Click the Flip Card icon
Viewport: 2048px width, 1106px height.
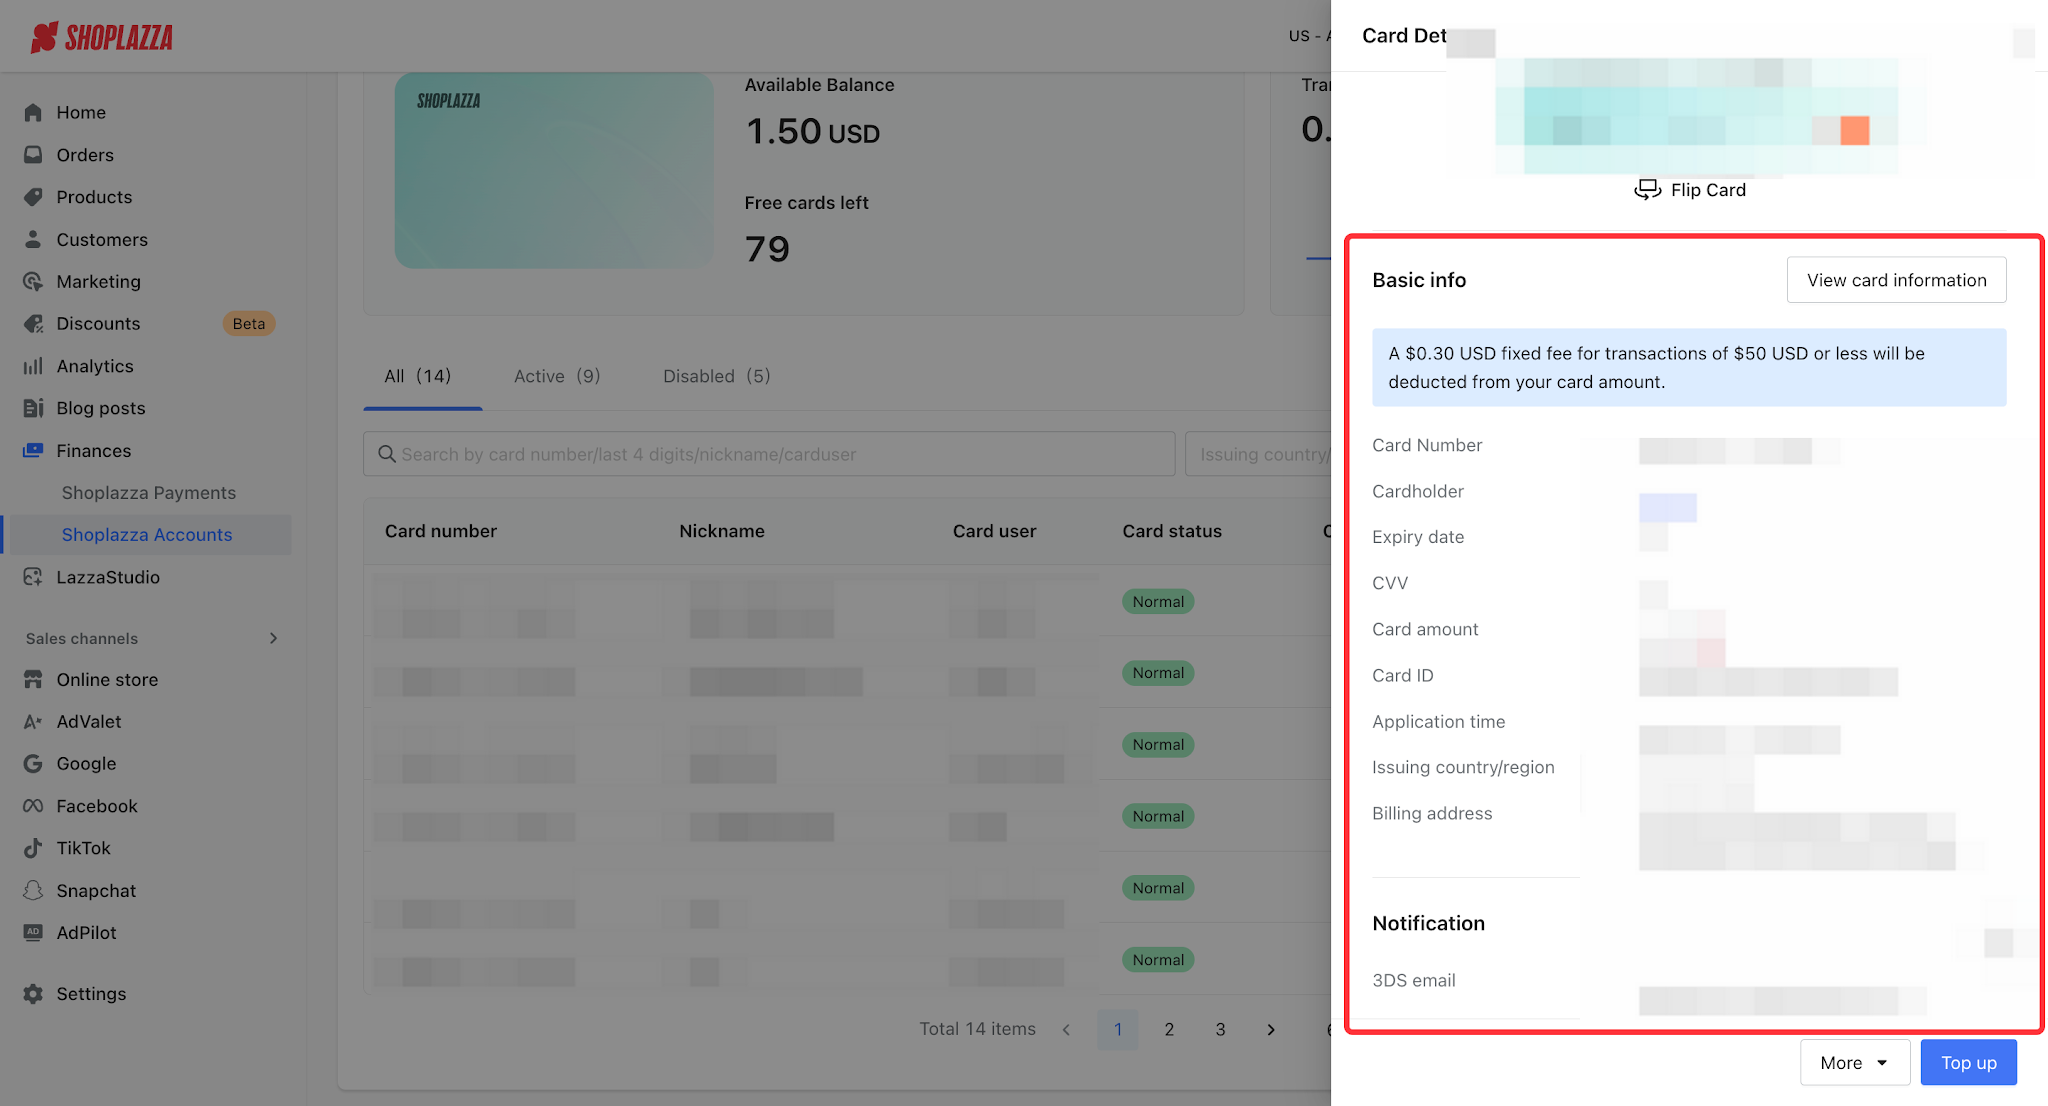pyautogui.click(x=1647, y=190)
